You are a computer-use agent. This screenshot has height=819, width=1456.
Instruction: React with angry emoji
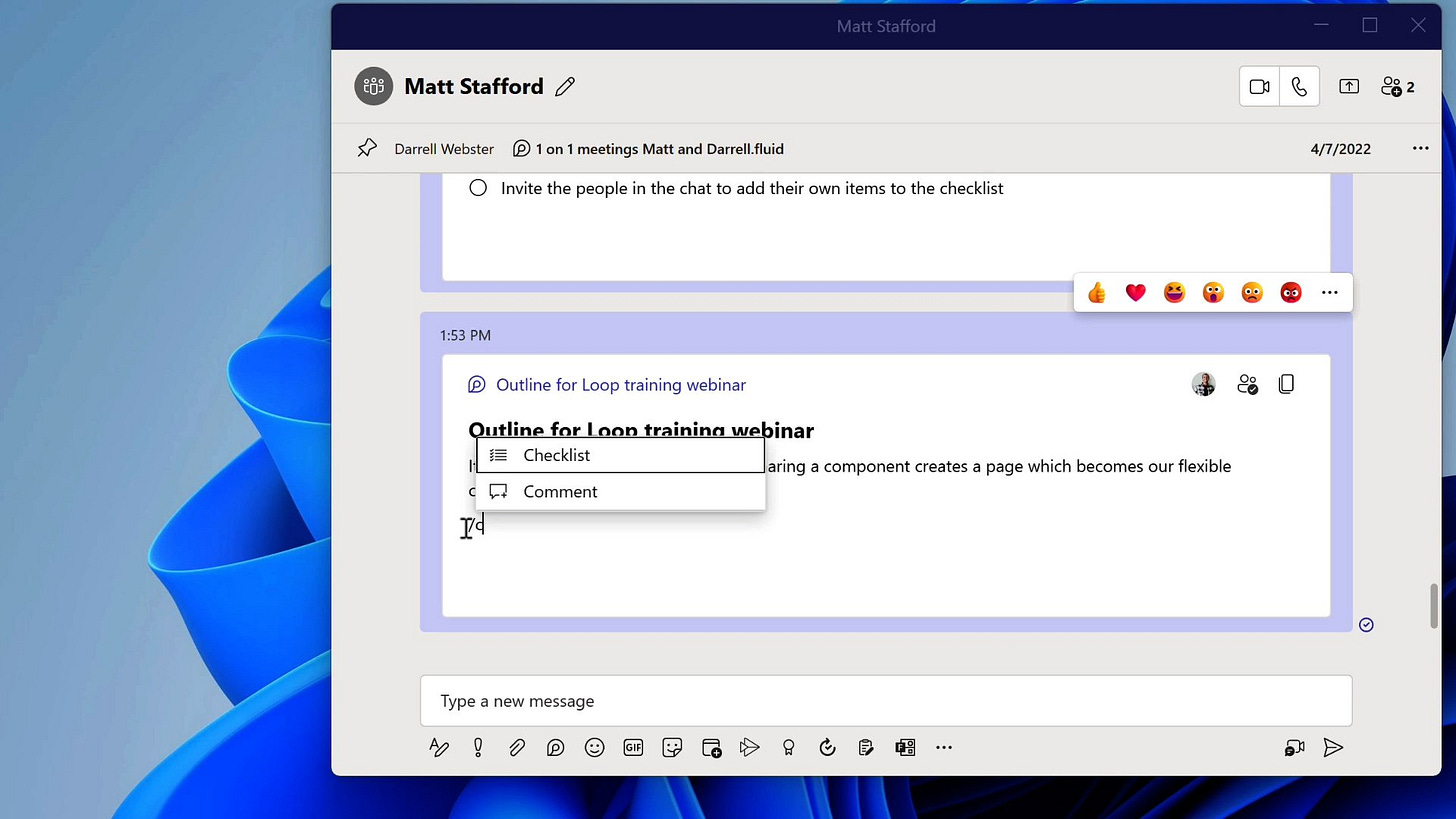[1291, 293]
